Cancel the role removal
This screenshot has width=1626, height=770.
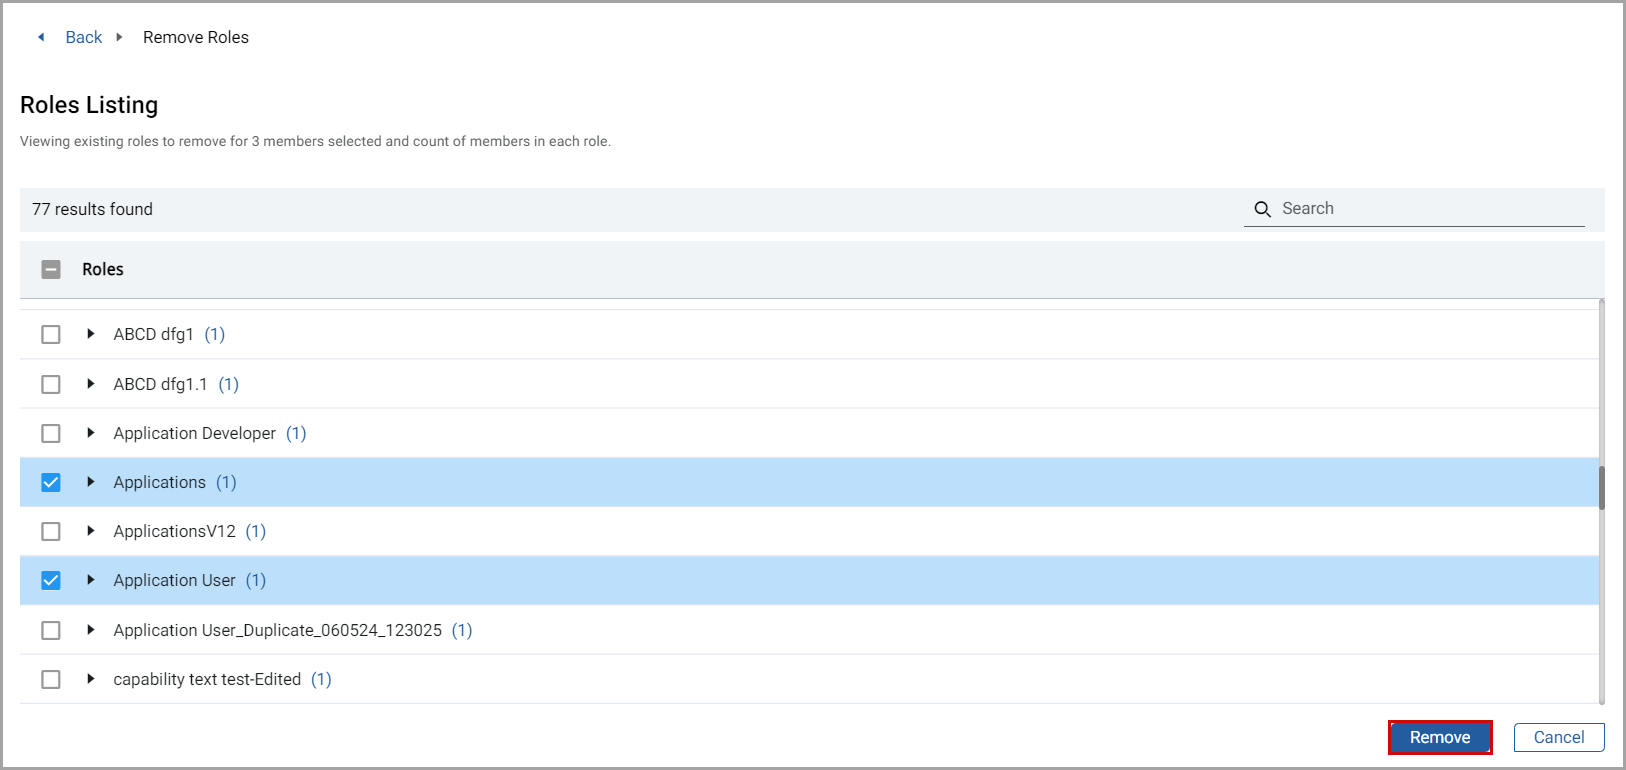(1558, 737)
